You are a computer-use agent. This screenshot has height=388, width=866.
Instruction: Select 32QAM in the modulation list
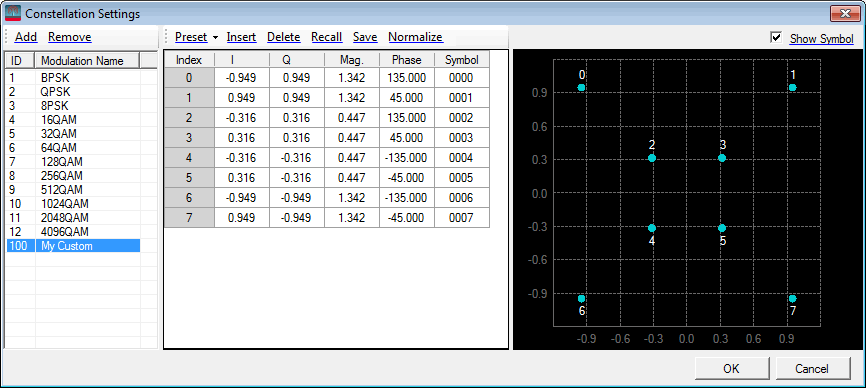click(x=73, y=134)
